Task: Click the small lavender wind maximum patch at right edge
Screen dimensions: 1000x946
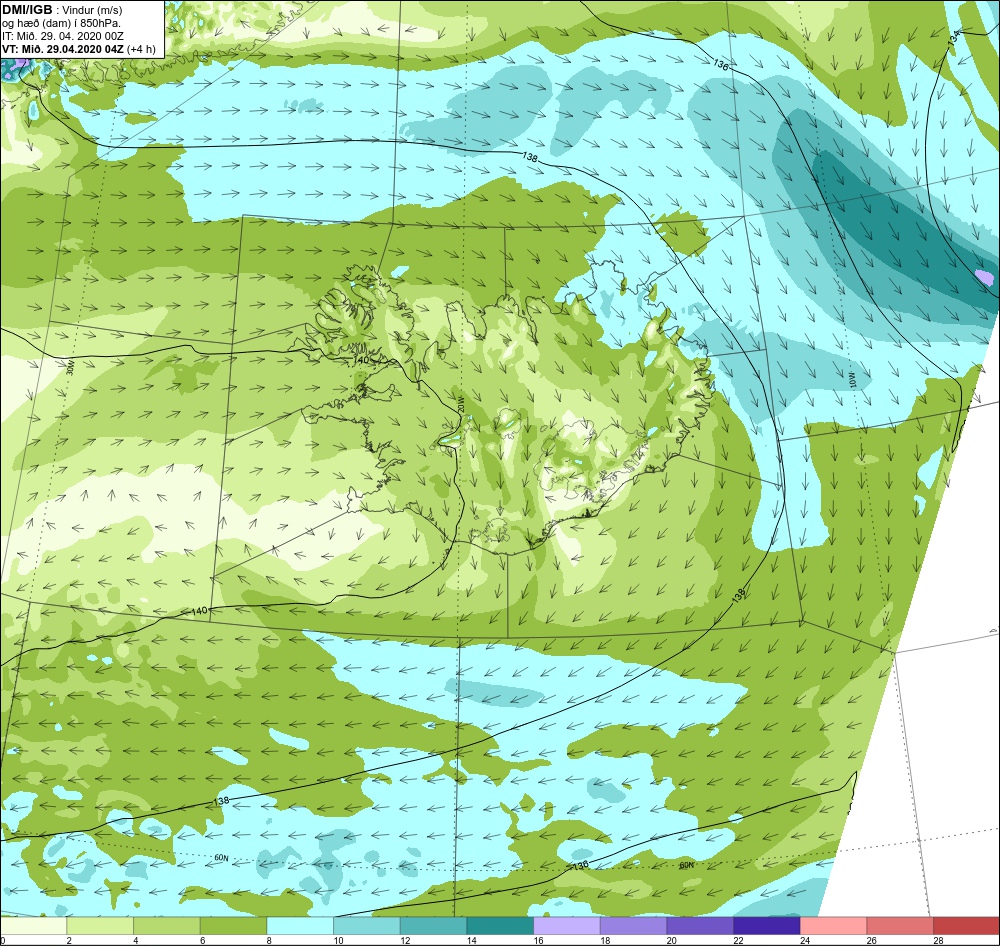Action: click(x=985, y=277)
